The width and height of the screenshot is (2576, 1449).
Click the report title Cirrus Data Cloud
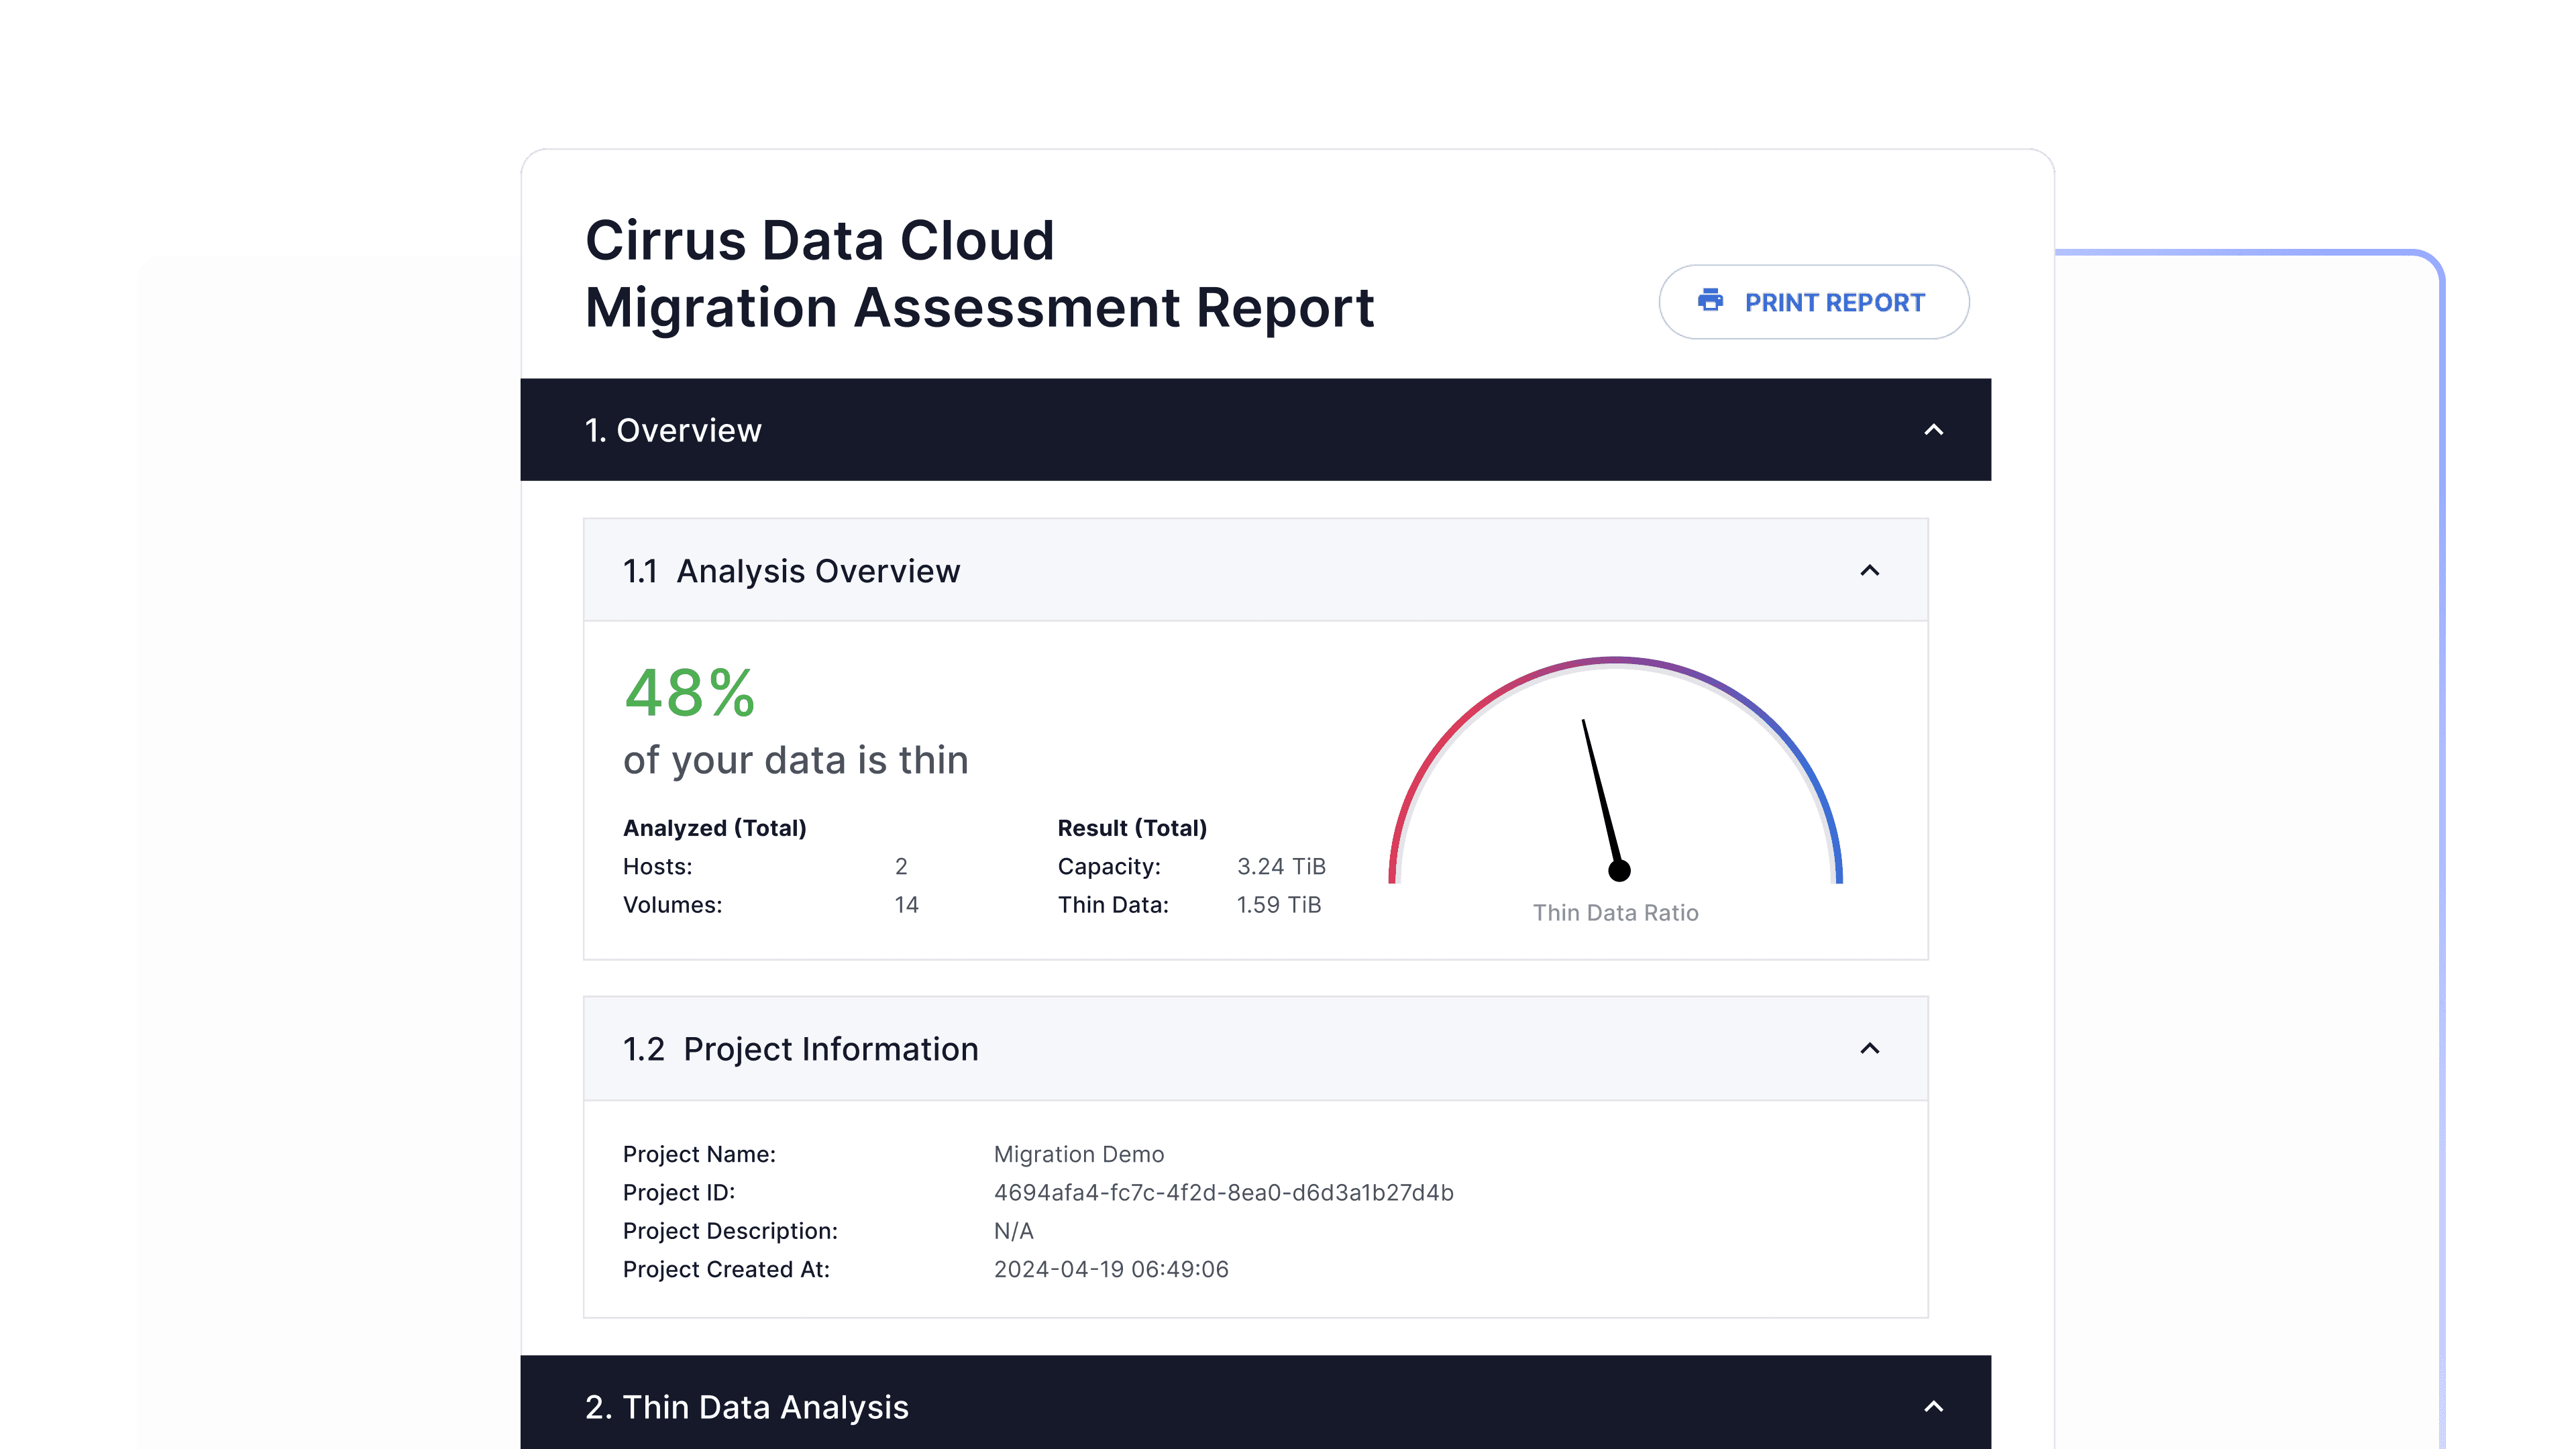click(x=820, y=241)
